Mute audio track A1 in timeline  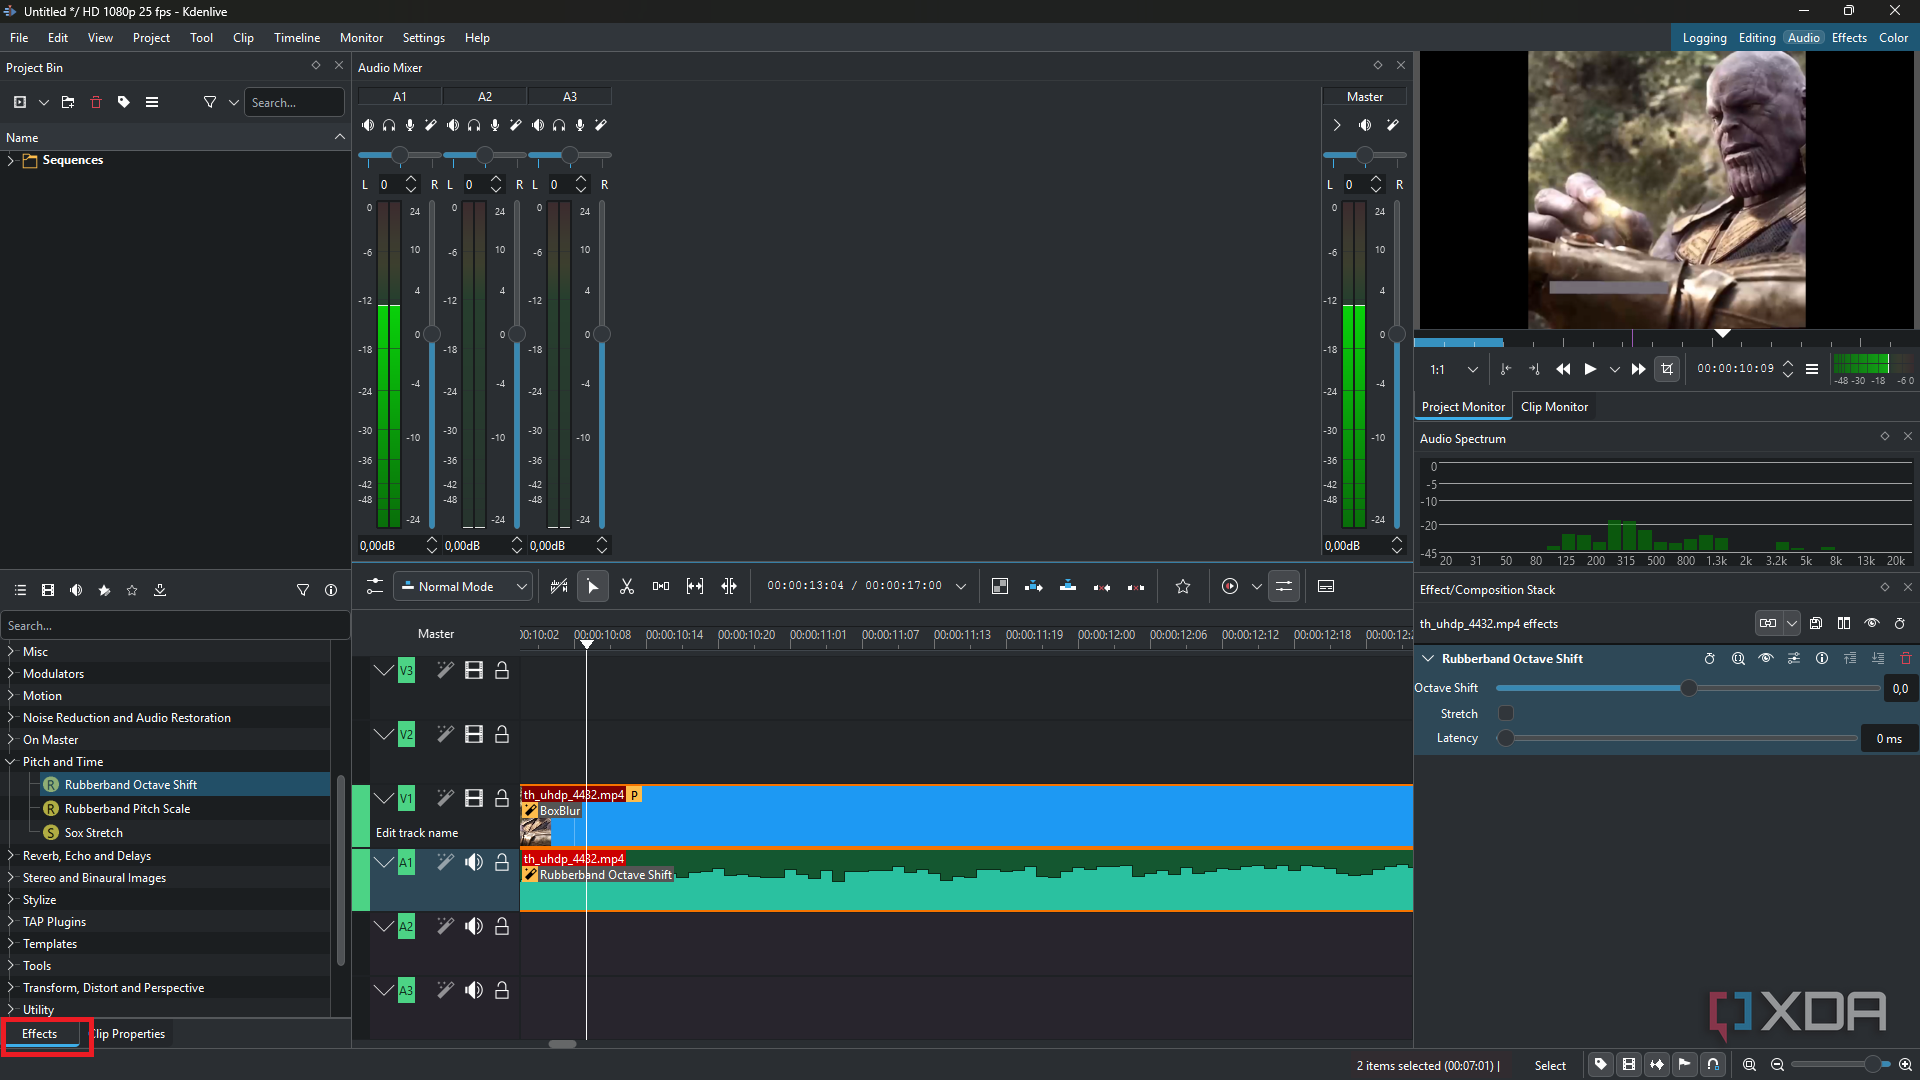click(x=474, y=862)
